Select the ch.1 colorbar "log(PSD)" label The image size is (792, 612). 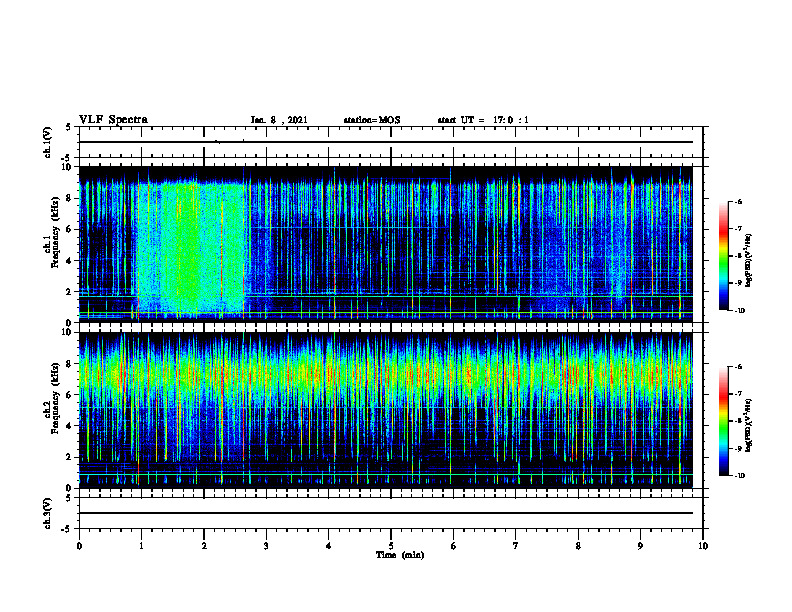point(749,261)
